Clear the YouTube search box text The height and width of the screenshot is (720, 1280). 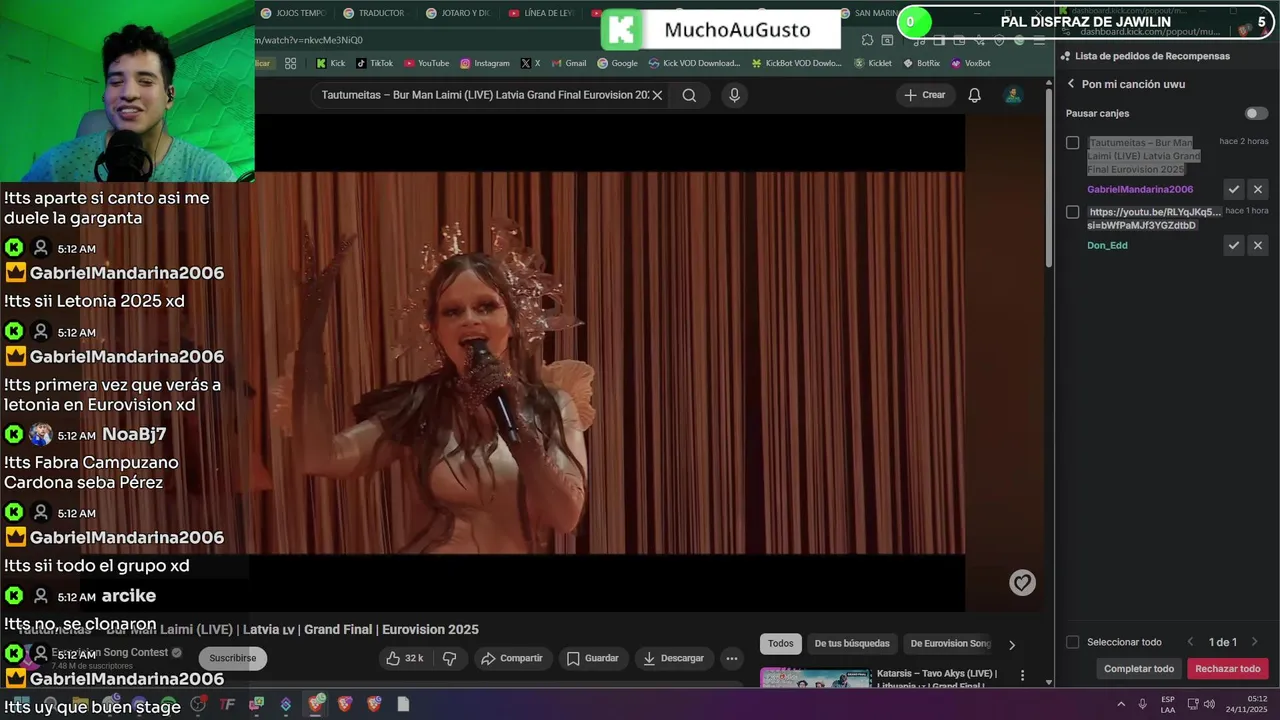pyautogui.click(x=657, y=95)
